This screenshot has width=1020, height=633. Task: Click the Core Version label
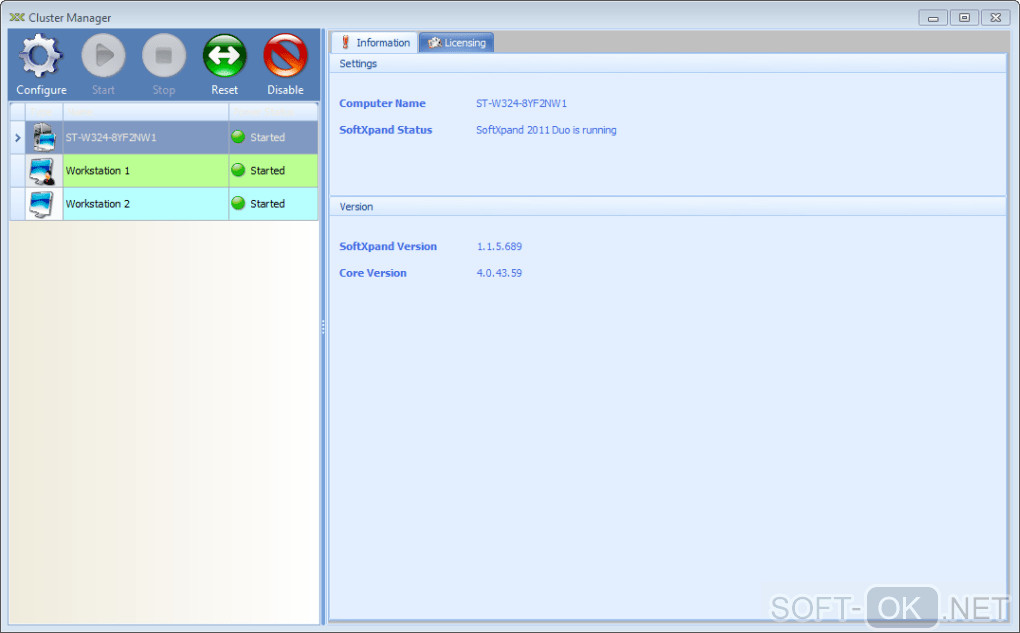(373, 273)
